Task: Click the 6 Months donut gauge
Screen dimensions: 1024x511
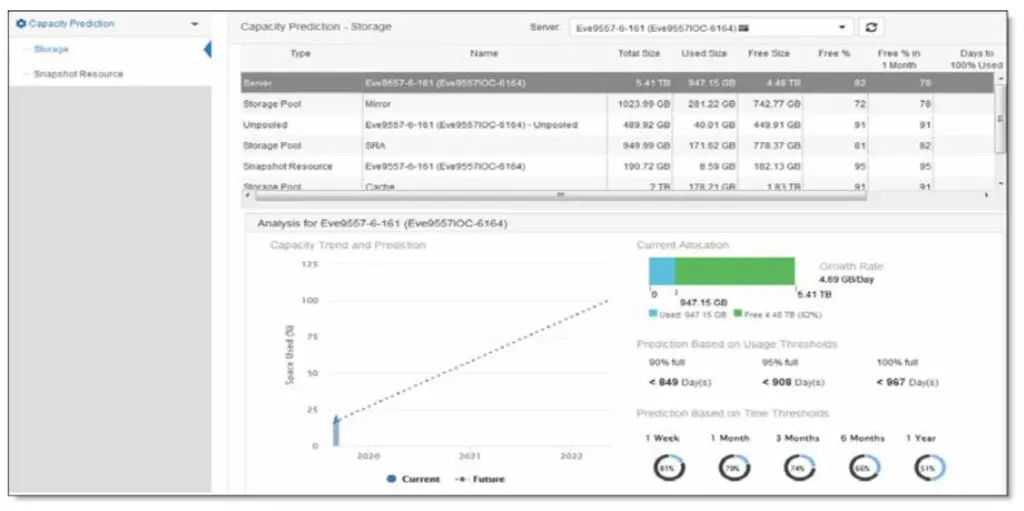Action: point(865,468)
